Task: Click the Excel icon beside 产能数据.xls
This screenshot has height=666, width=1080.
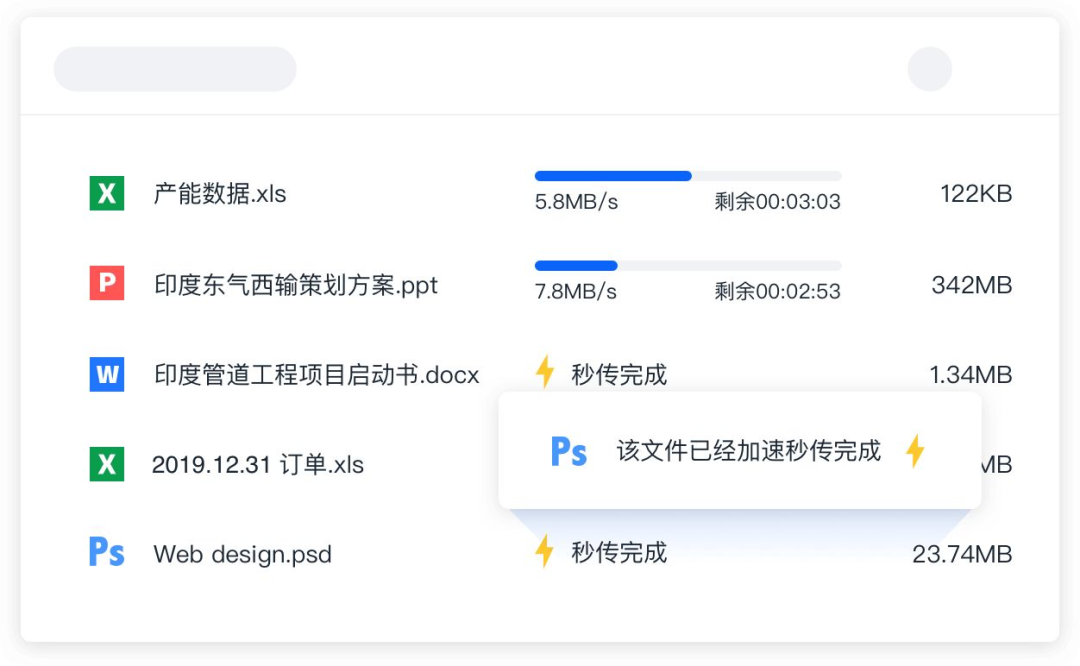Action: 106,193
